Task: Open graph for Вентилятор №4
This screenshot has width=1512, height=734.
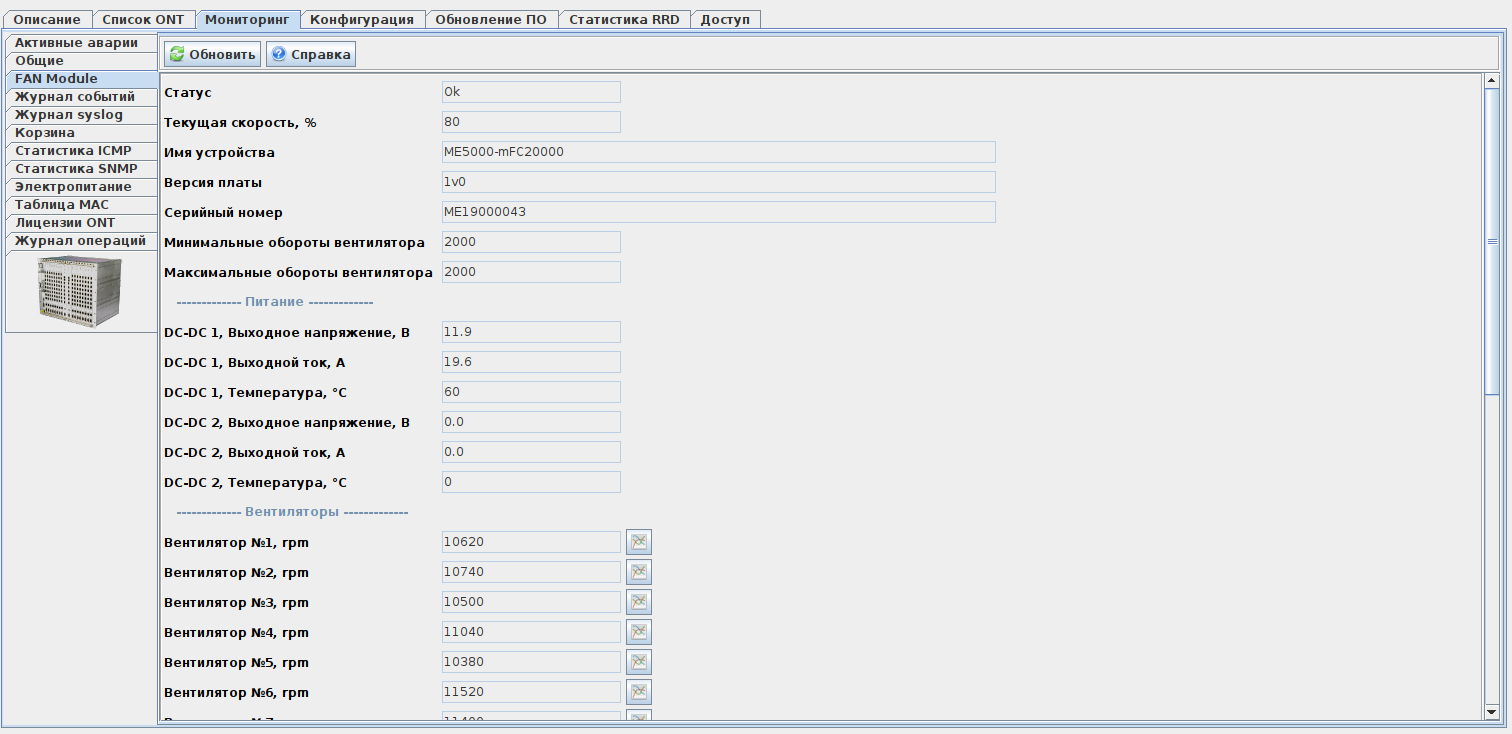Action: (x=639, y=632)
